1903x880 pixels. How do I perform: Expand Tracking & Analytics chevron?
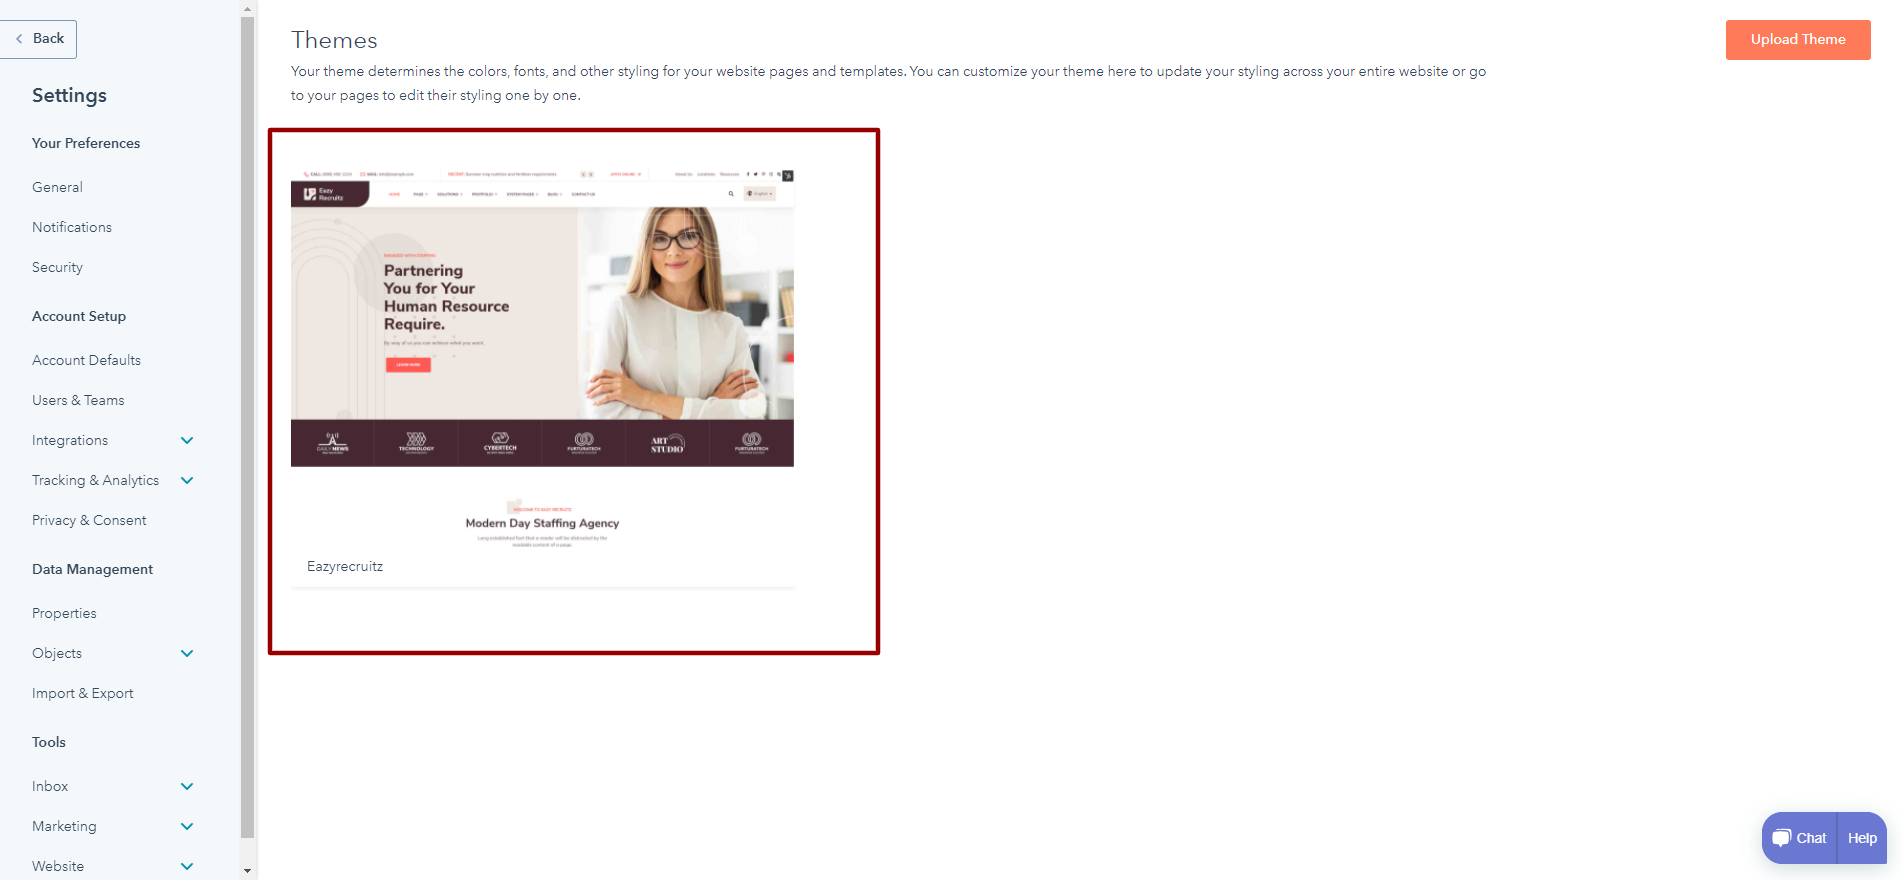(187, 480)
